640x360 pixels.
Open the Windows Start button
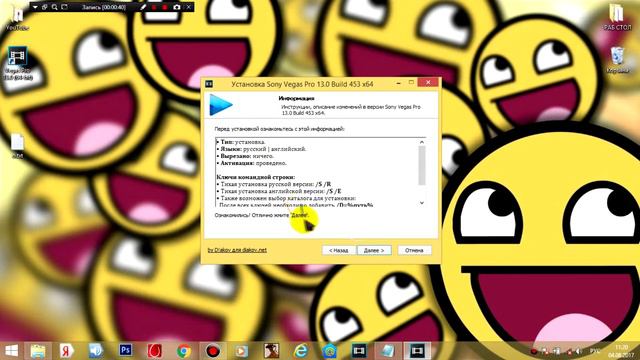click(x=11, y=351)
